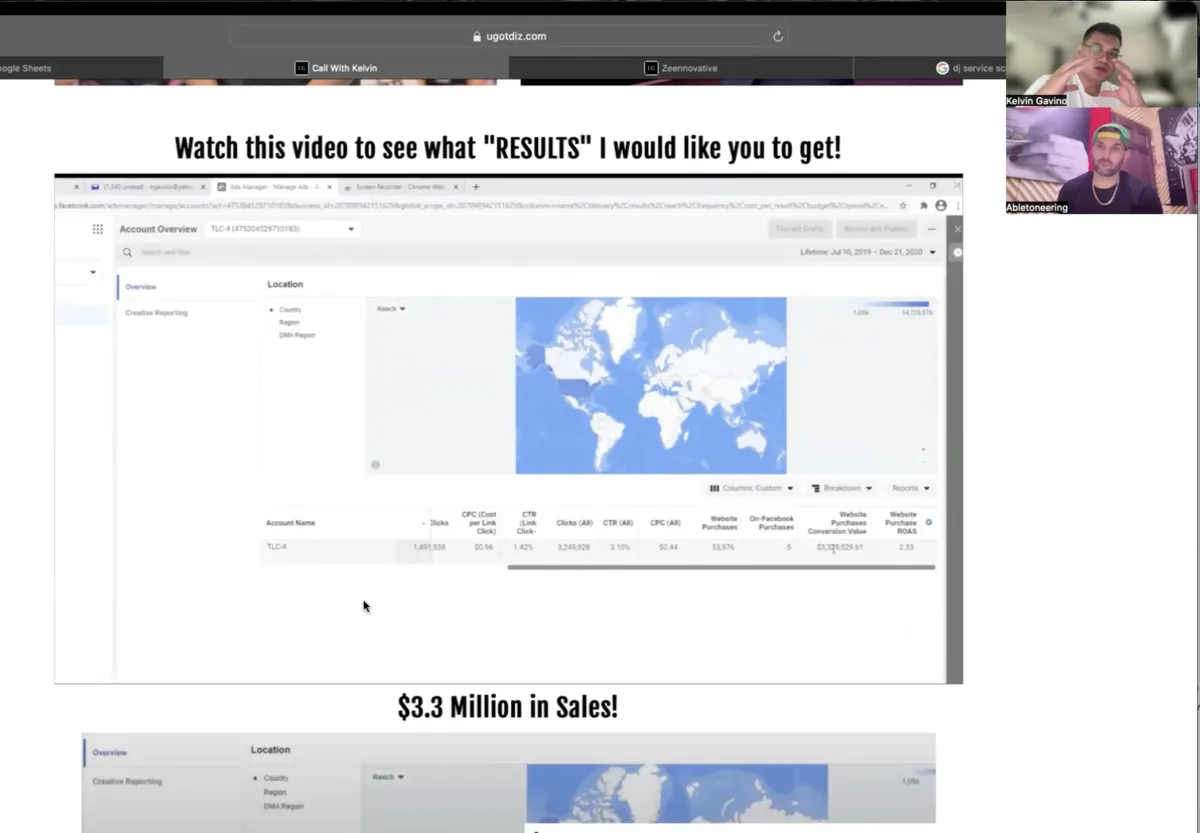This screenshot has height=833, width=1200.
Task: Open a new tab in recorded Chrome
Action: pyautogui.click(x=476, y=187)
